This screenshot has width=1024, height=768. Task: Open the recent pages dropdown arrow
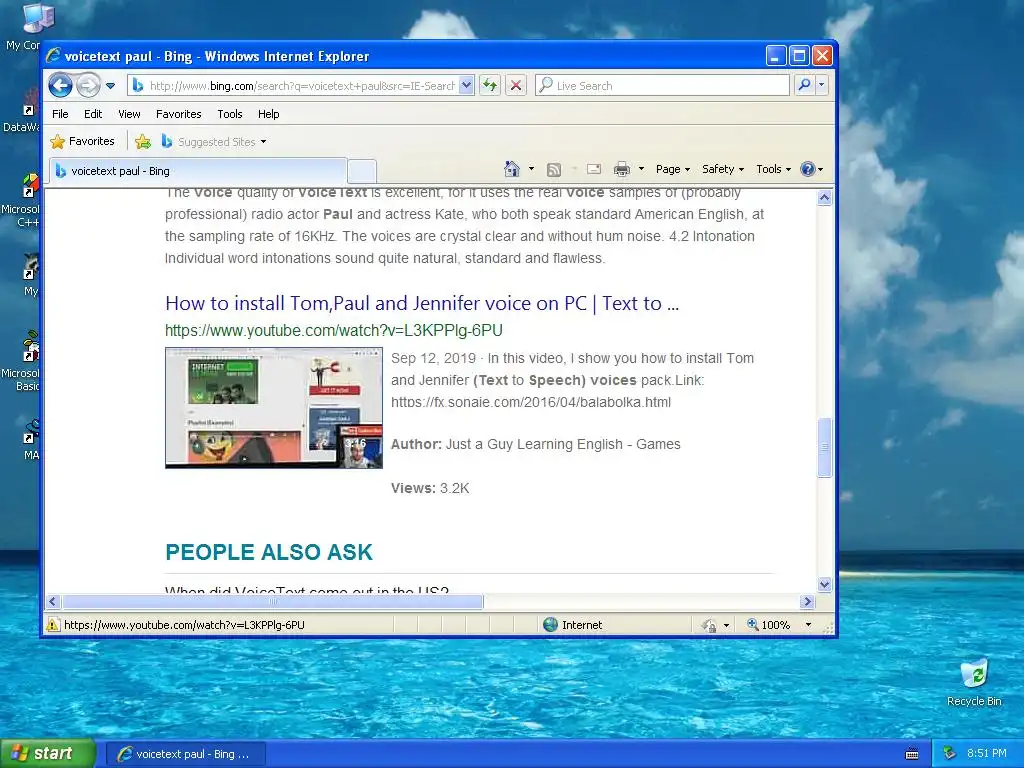coord(110,86)
